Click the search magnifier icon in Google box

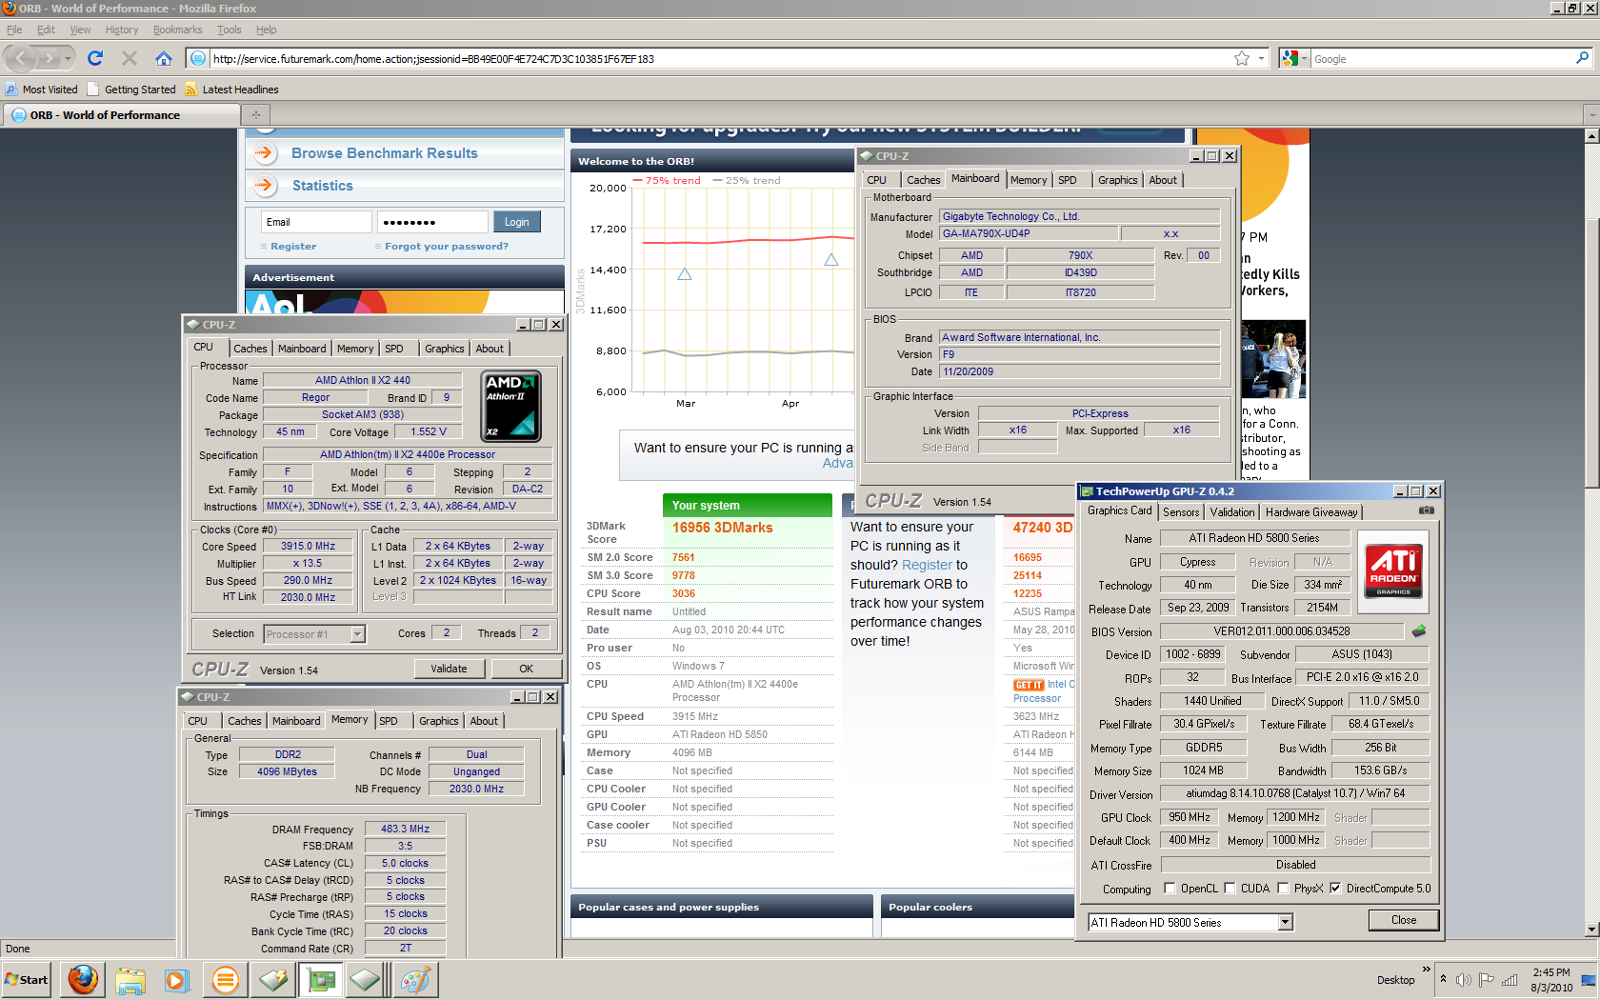click(1582, 58)
